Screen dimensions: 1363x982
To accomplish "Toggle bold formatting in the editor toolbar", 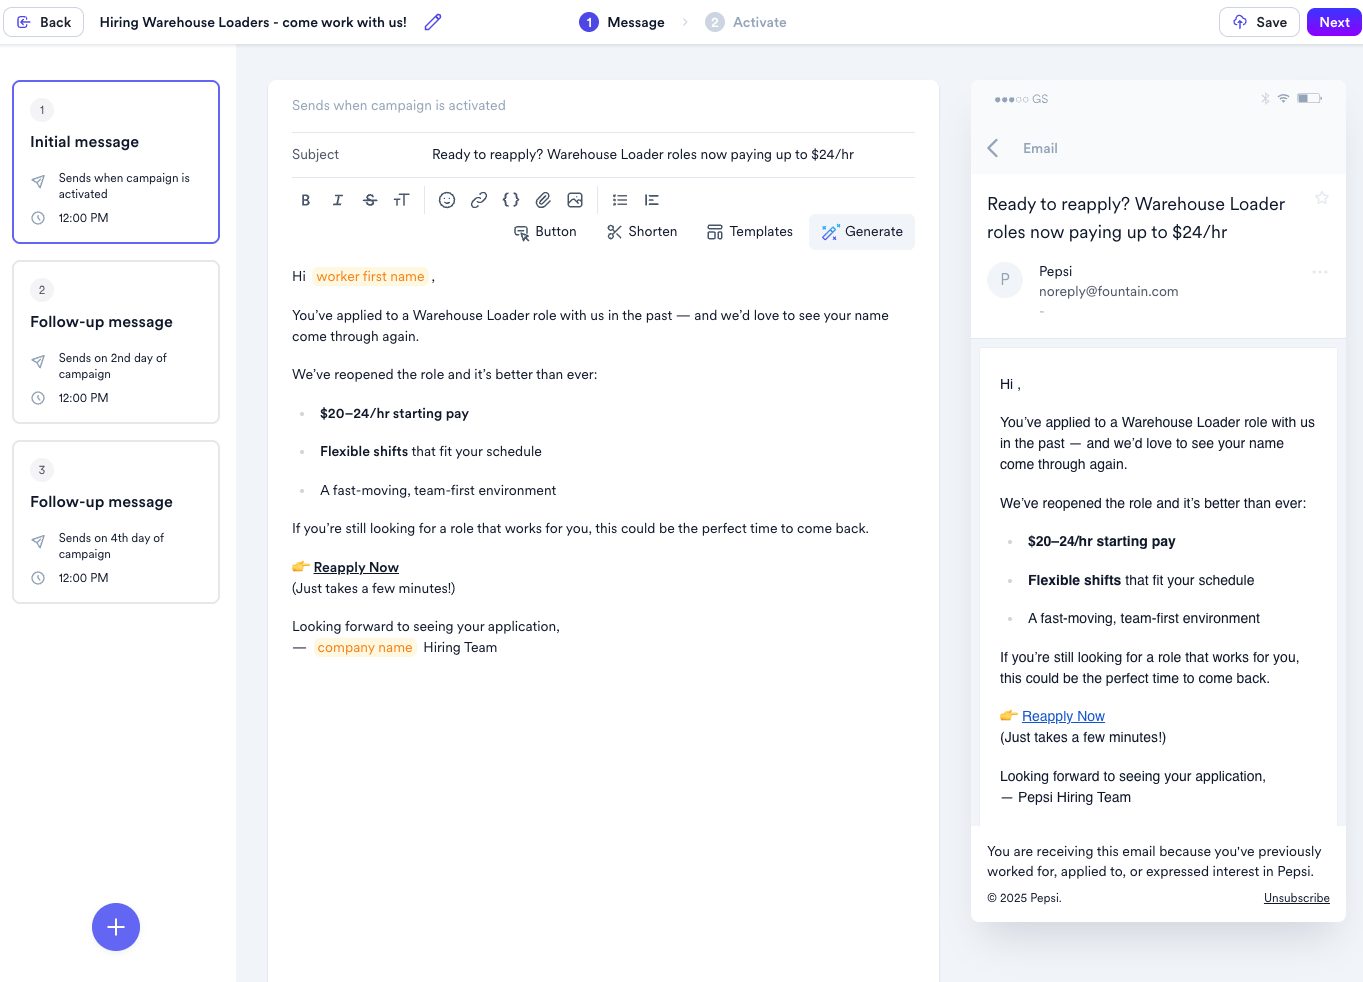I will [x=306, y=200].
